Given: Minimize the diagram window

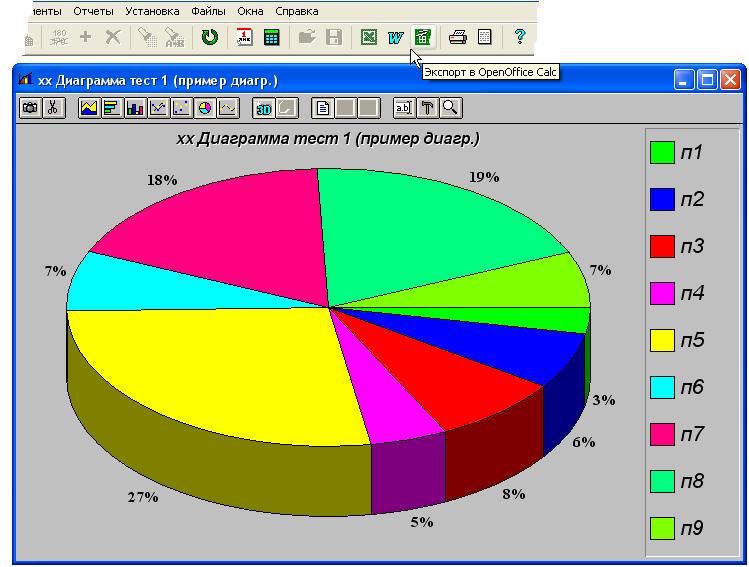Looking at the screenshot, I should pyautogui.click(x=684, y=80).
